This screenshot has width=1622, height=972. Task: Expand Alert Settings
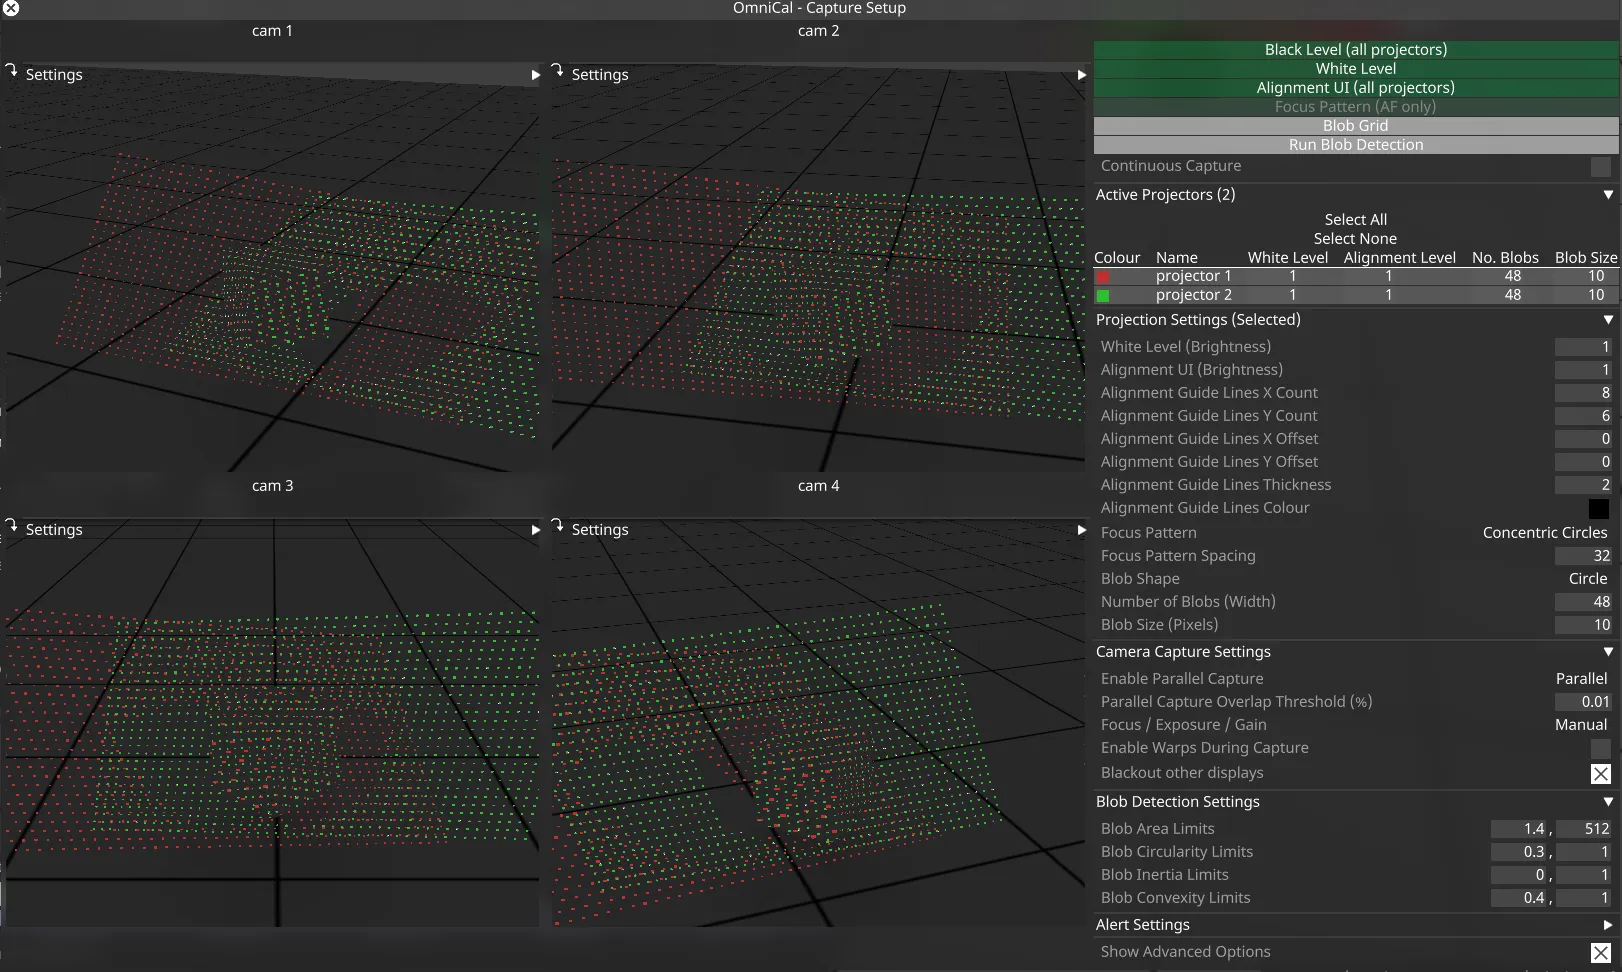coord(1608,924)
